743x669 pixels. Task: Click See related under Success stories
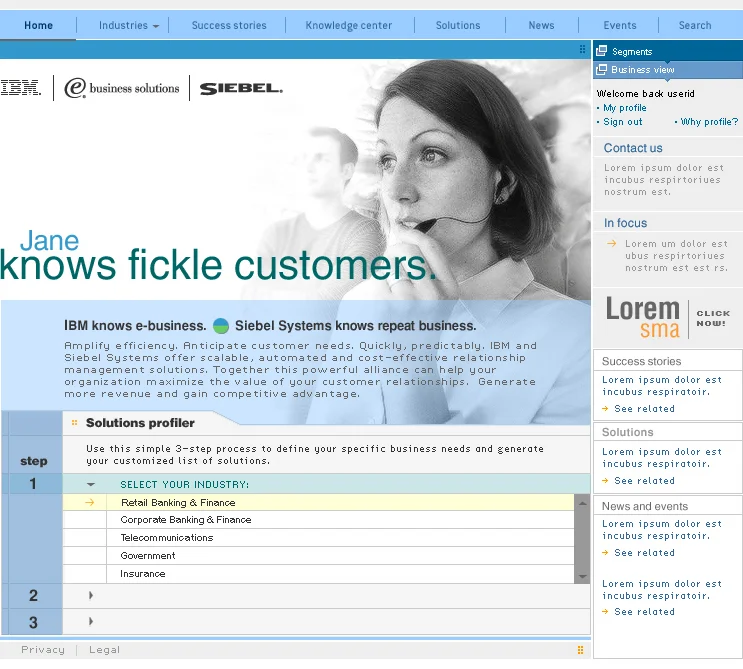[x=644, y=409]
